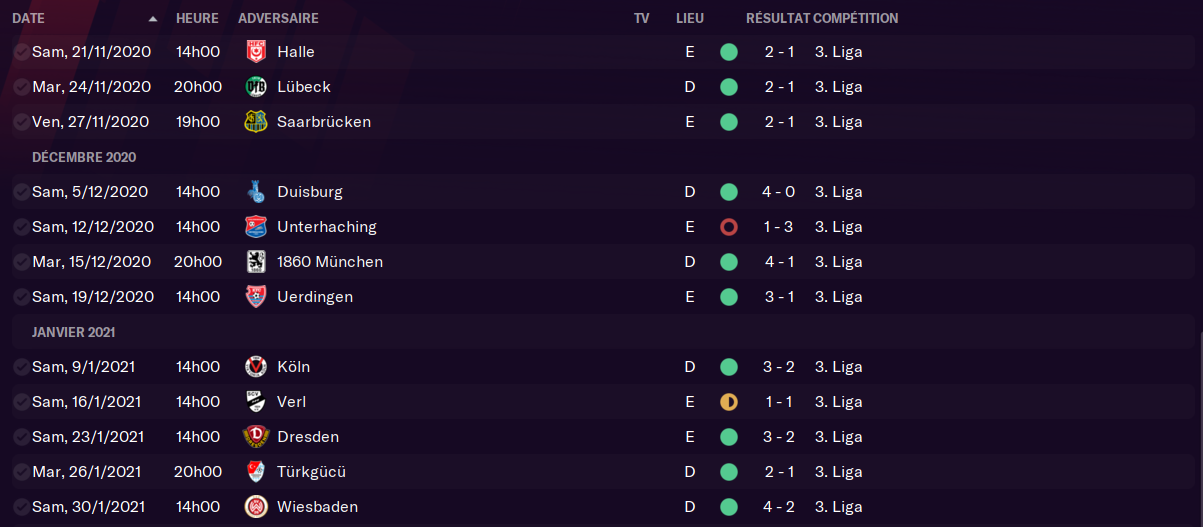The width and height of the screenshot is (1203, 527).
Task: Click the Dresden club badge icon
Action: pyautogui.click(x=256, y=437)
